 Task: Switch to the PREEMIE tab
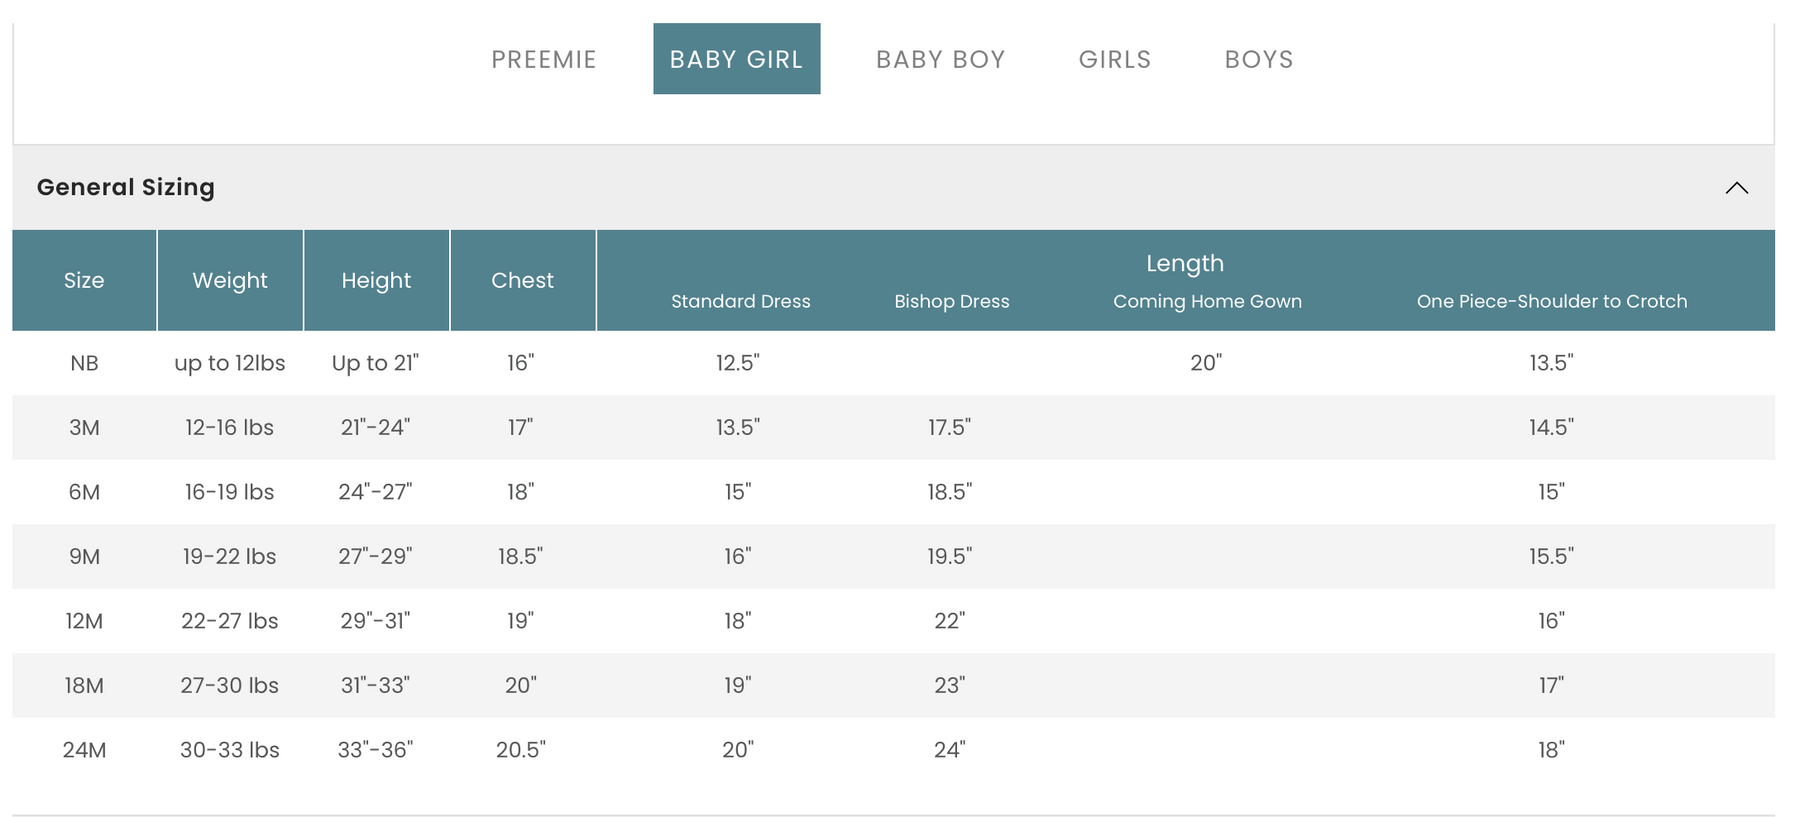point(544,59)
